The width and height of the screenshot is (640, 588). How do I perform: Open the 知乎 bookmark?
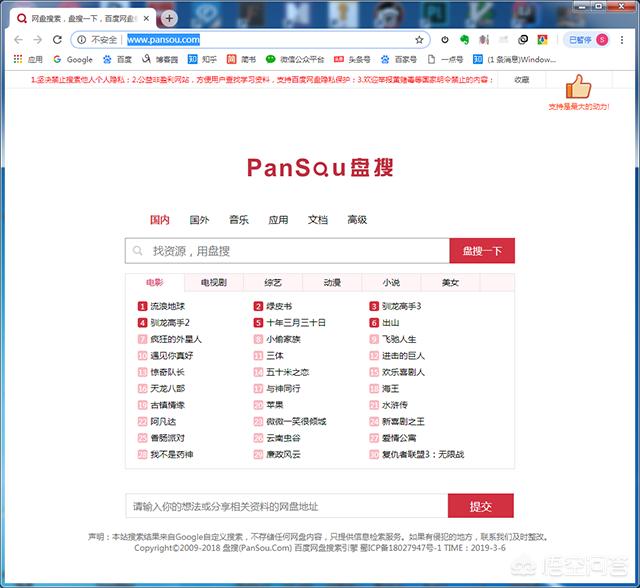(202, 60)
